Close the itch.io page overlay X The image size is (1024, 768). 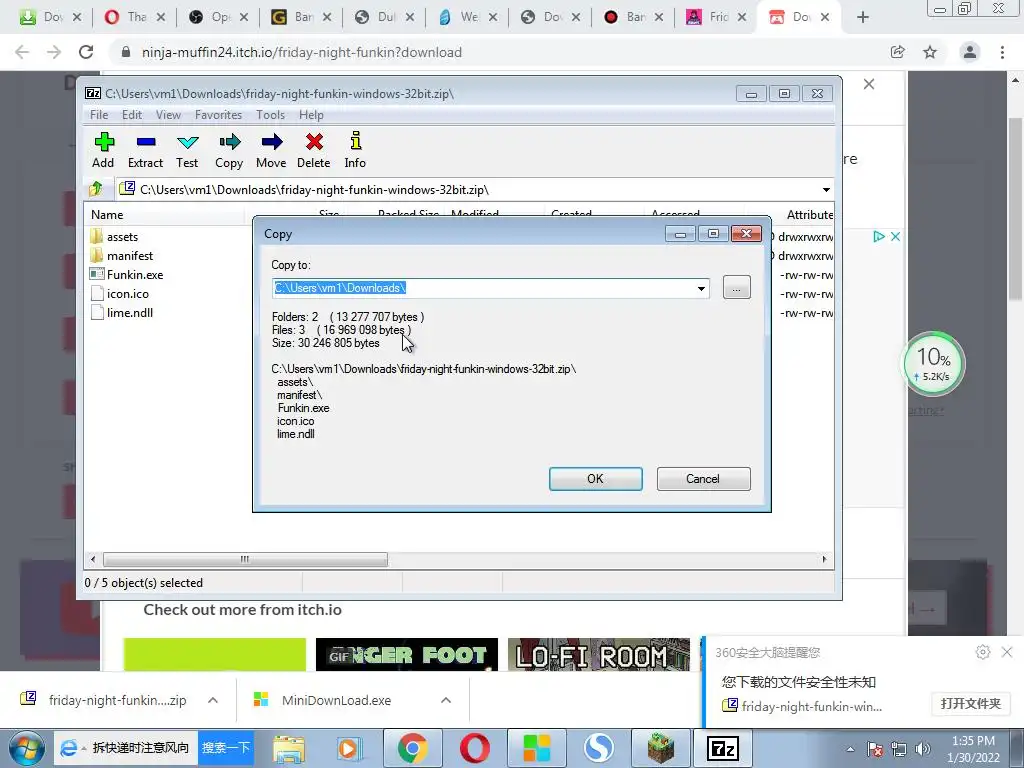pyautogui.click(x=869, y=84)
